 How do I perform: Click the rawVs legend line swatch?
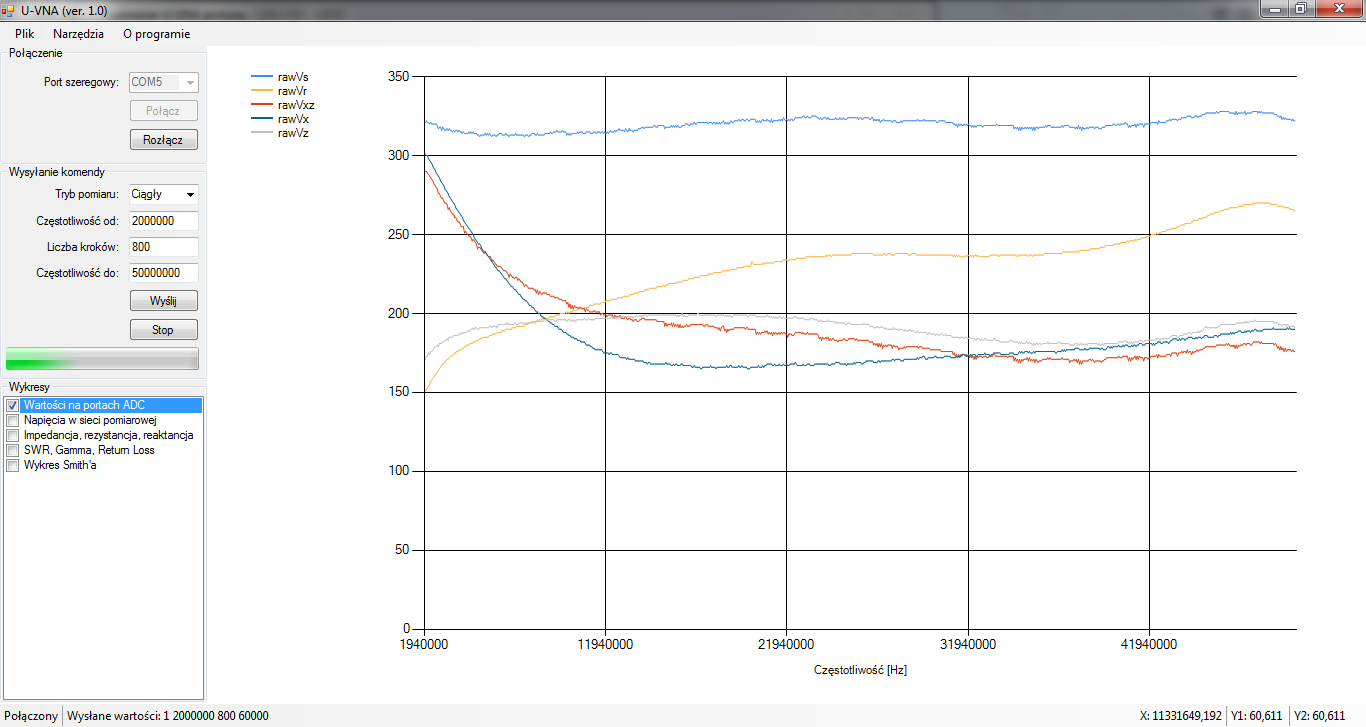tap(262, 76)
